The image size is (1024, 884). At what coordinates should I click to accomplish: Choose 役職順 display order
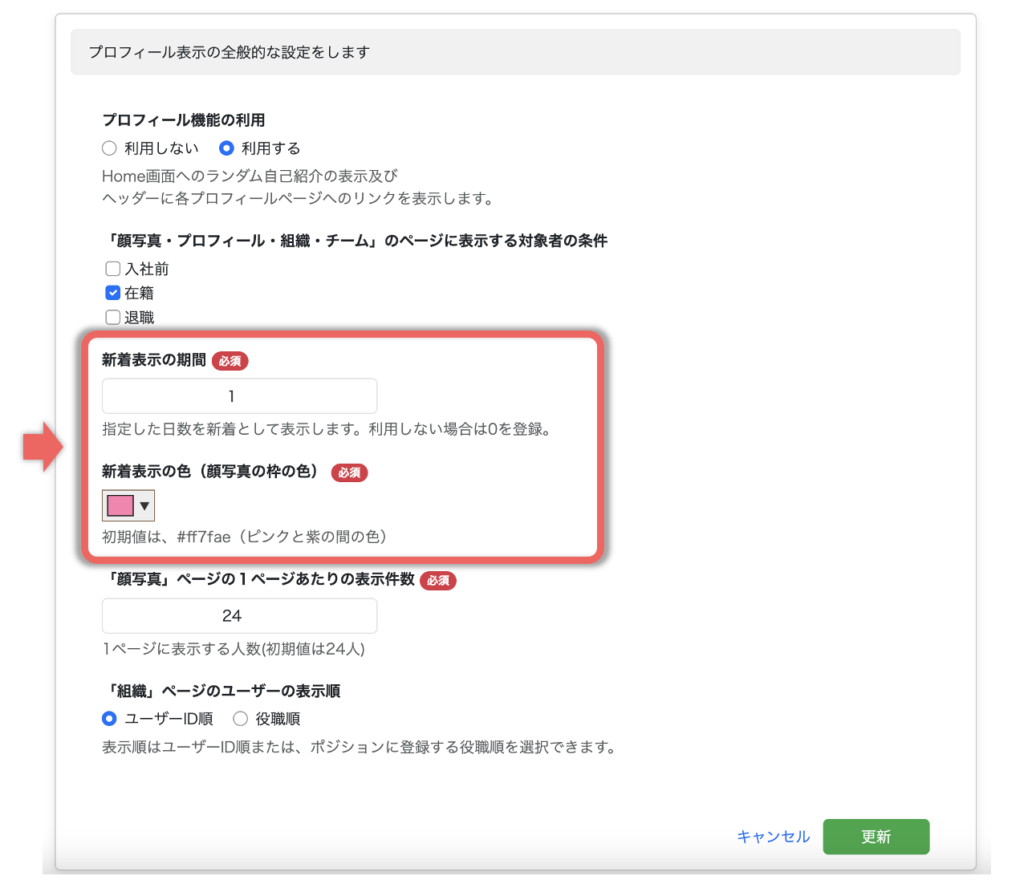tap(240, 718)
